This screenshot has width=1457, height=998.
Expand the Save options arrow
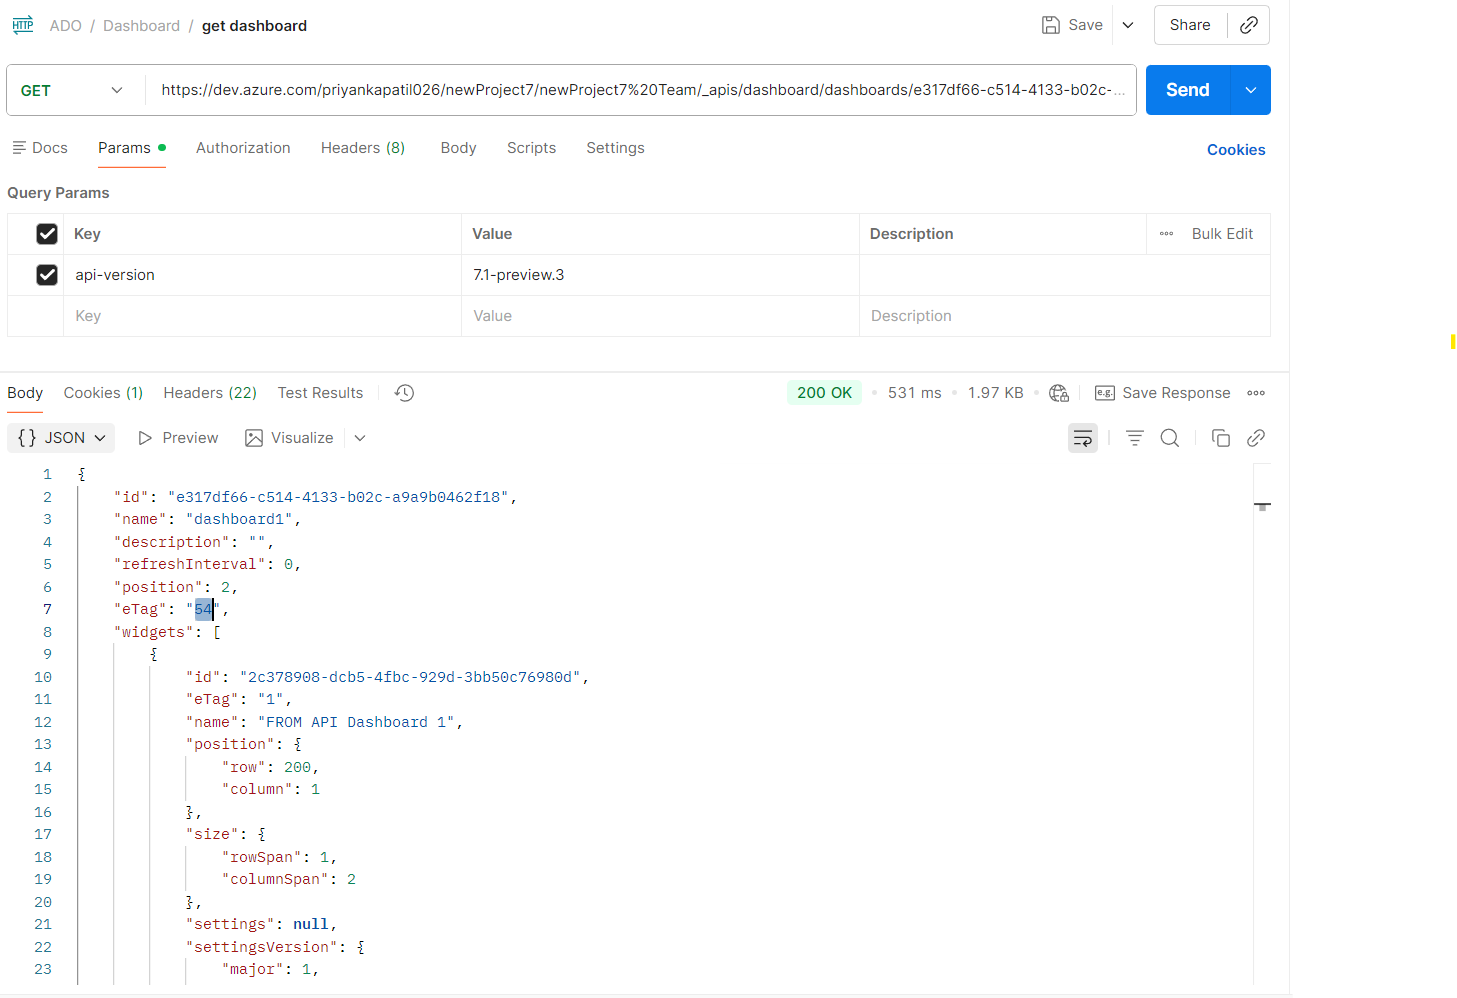pyautogui.click(x=1128, y=25)
